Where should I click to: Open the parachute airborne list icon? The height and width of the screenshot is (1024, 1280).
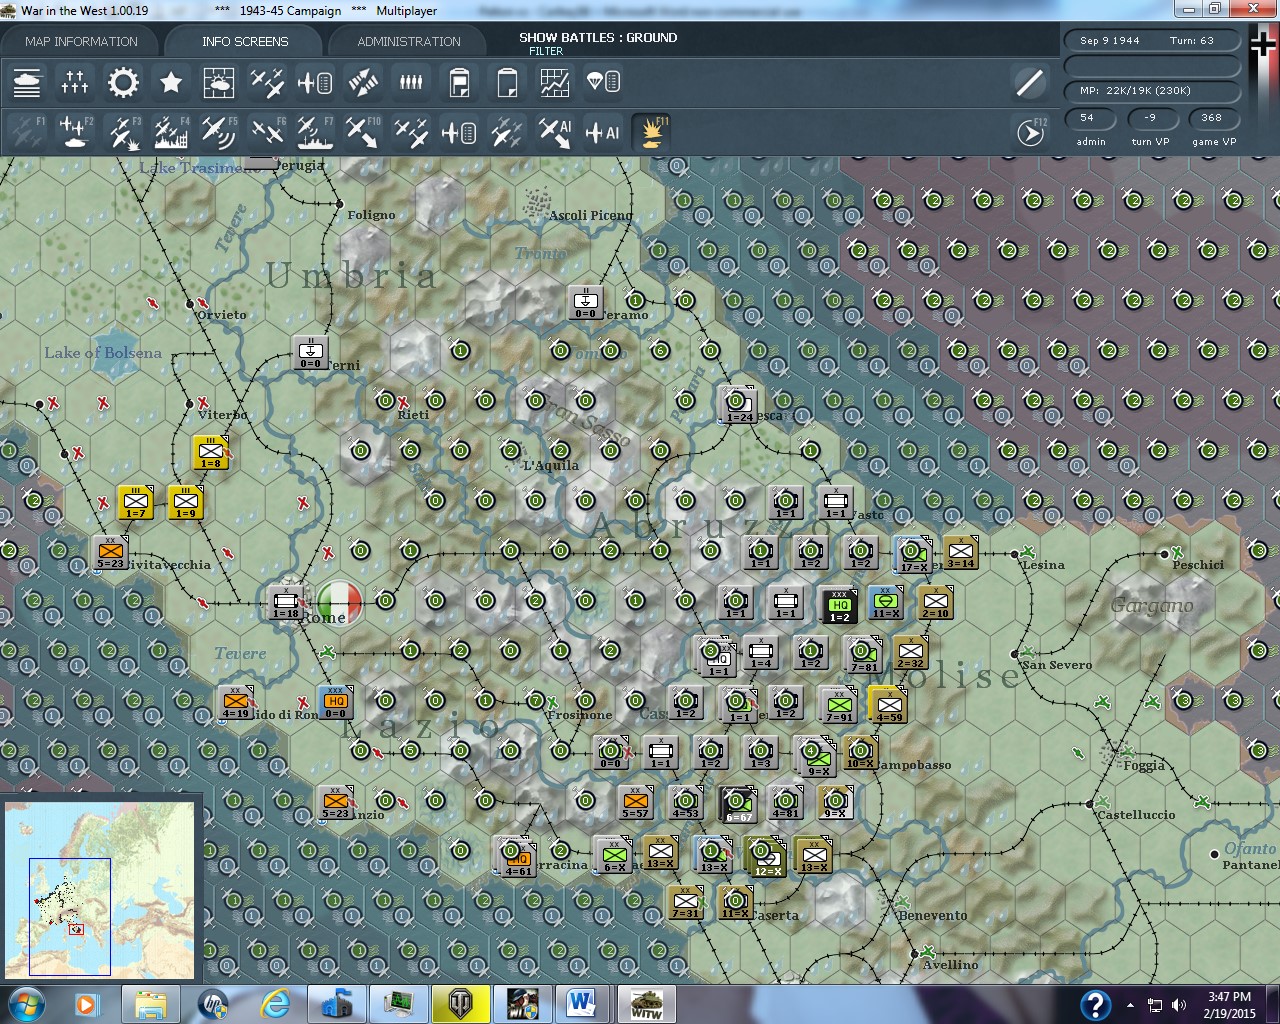pos(603,82)
